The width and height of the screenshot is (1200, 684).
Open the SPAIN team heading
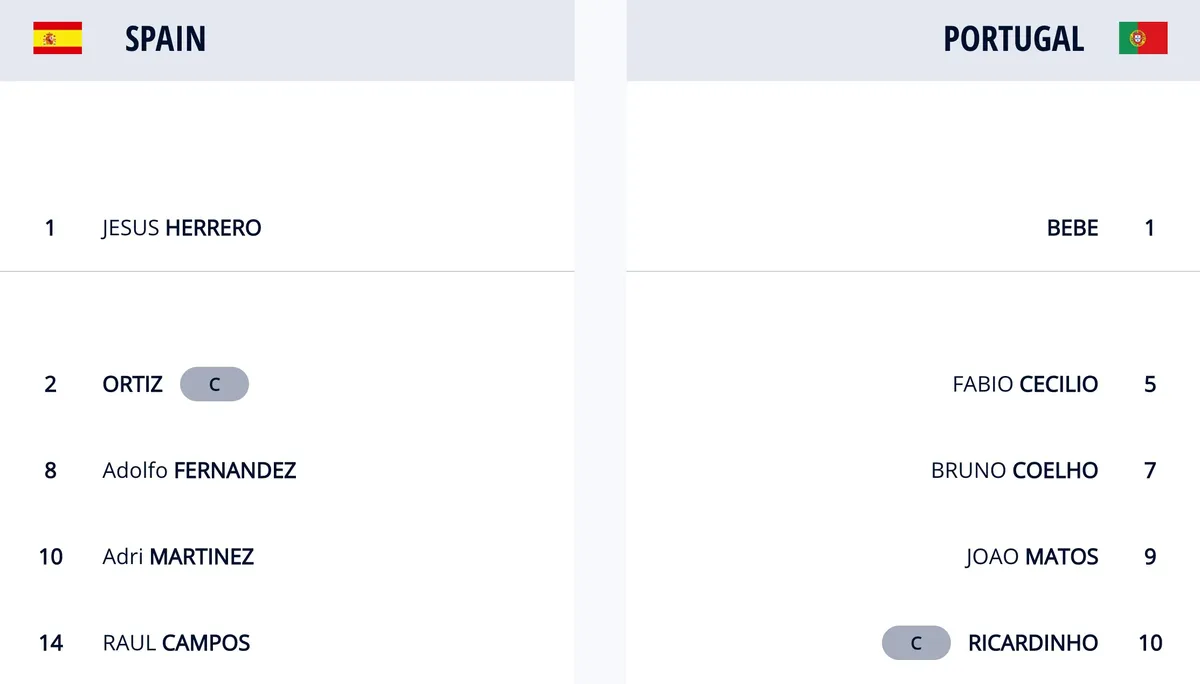(166, 39)
